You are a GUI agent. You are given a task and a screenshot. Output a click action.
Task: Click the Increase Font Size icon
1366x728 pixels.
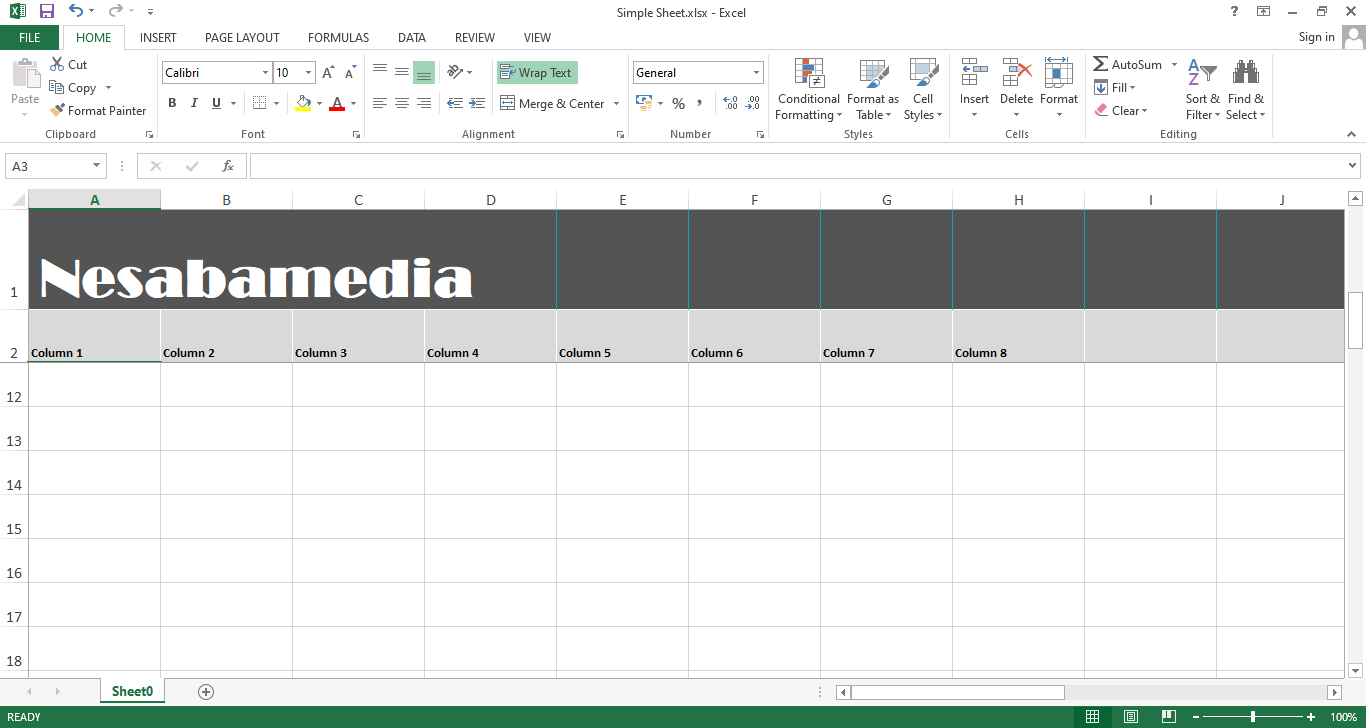pyautogui.click(x=328, y=73)
